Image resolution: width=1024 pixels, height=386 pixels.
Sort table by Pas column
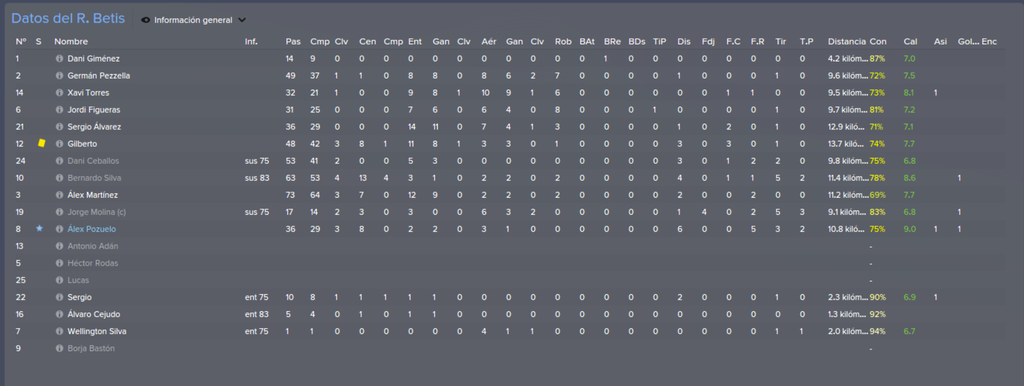[293, 42]
